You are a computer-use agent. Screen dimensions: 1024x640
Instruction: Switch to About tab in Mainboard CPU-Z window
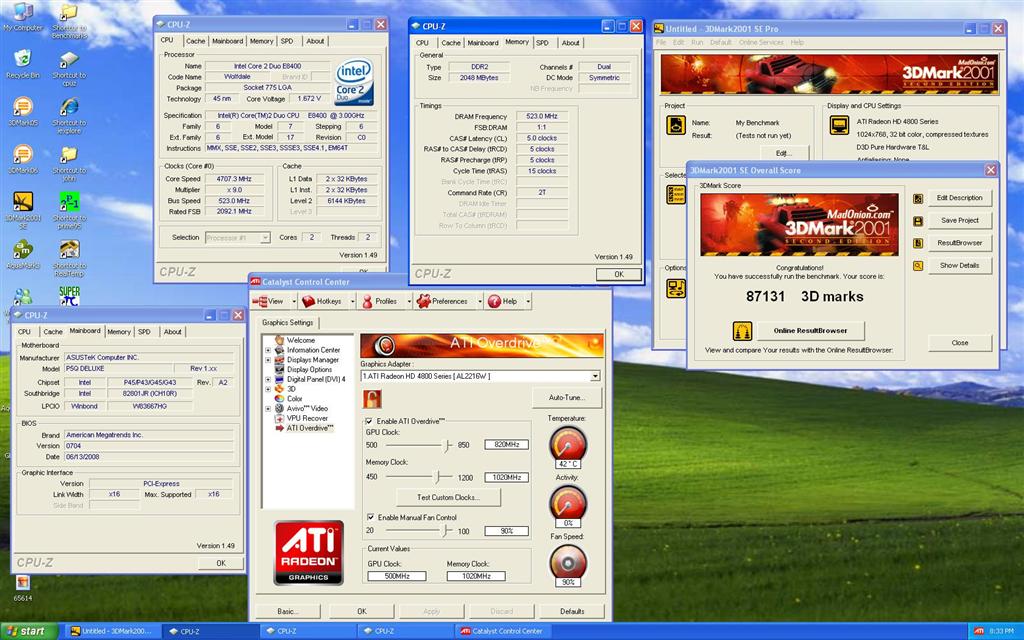click(x=172, y=332)
